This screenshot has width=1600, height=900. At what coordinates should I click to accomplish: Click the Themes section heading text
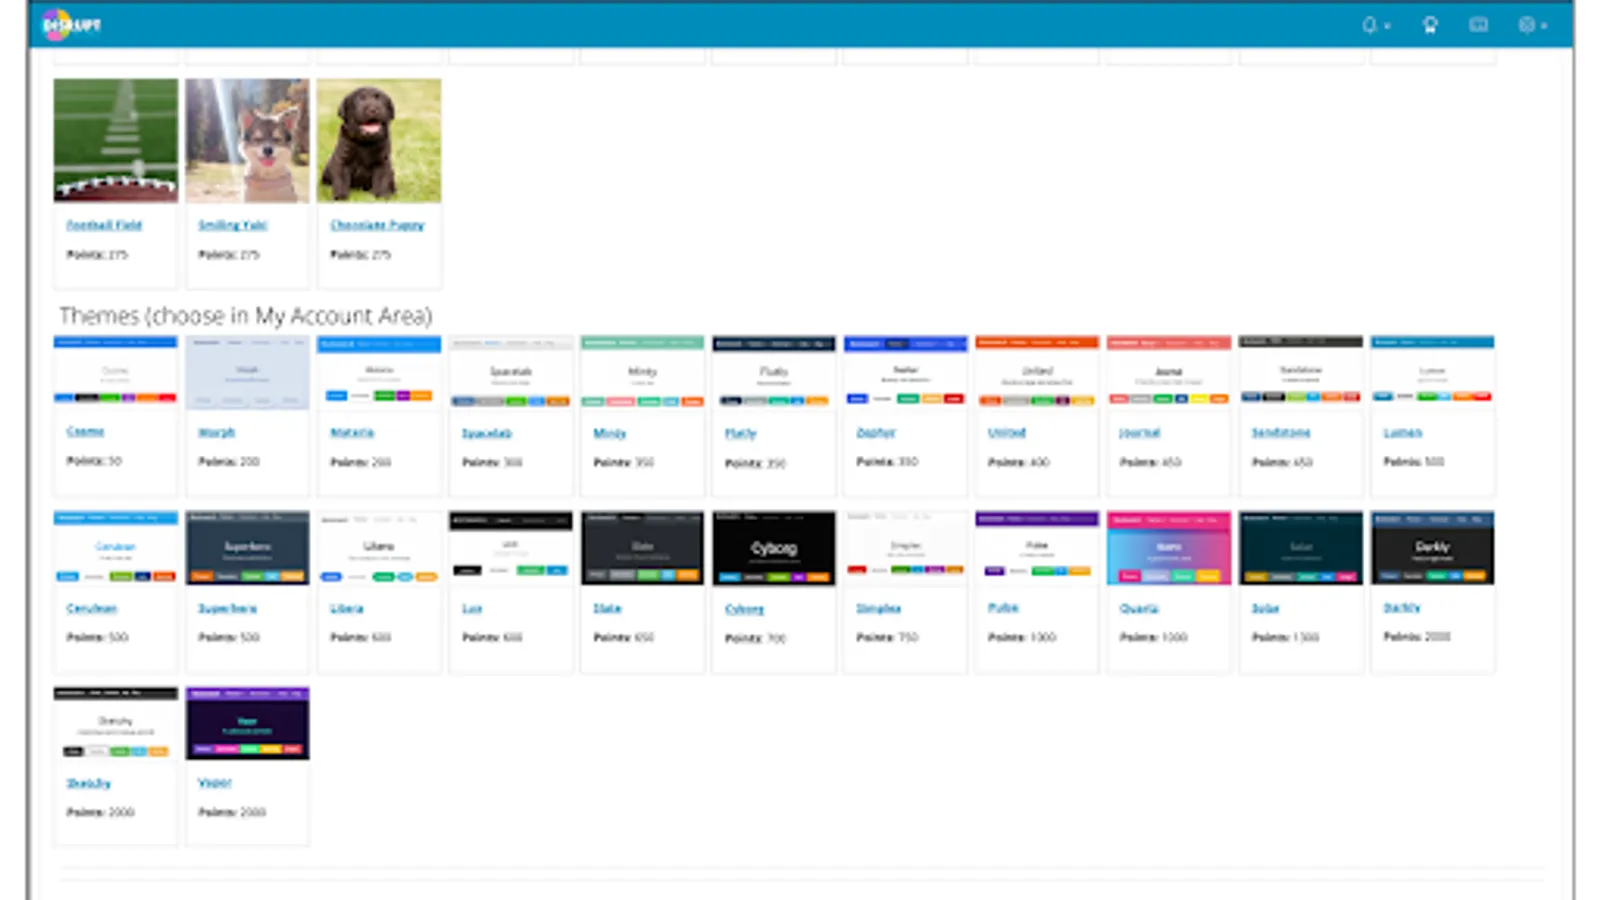click(246, 316)
